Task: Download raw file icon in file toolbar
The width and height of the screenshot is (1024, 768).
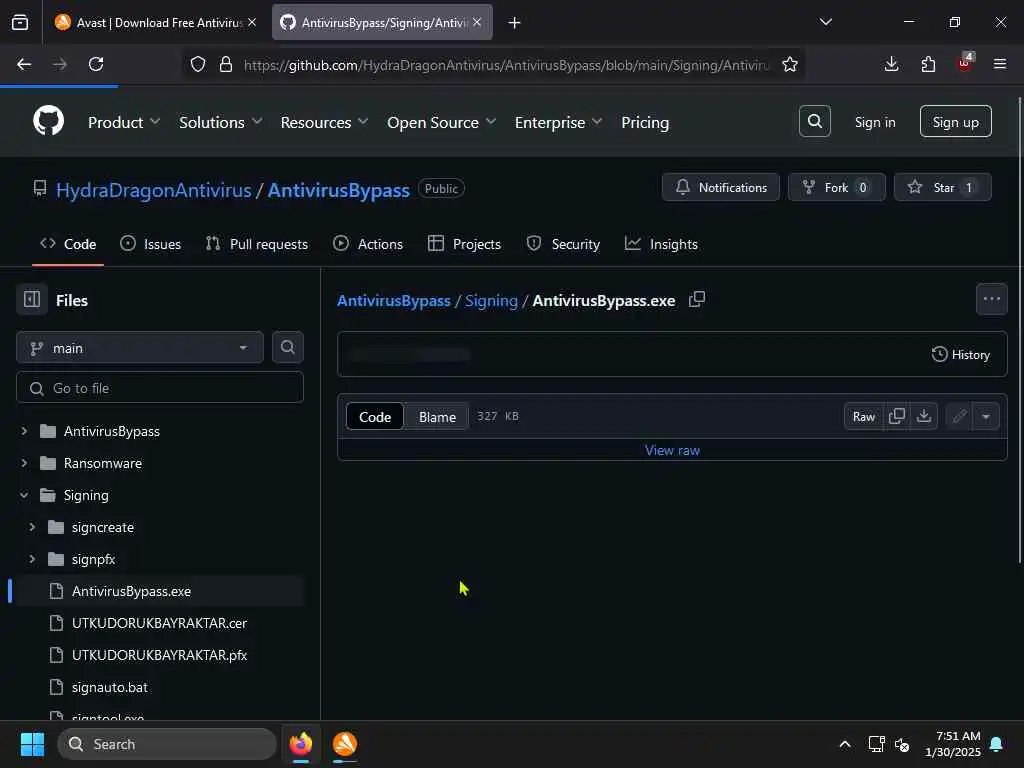Action: coord(923,416)
